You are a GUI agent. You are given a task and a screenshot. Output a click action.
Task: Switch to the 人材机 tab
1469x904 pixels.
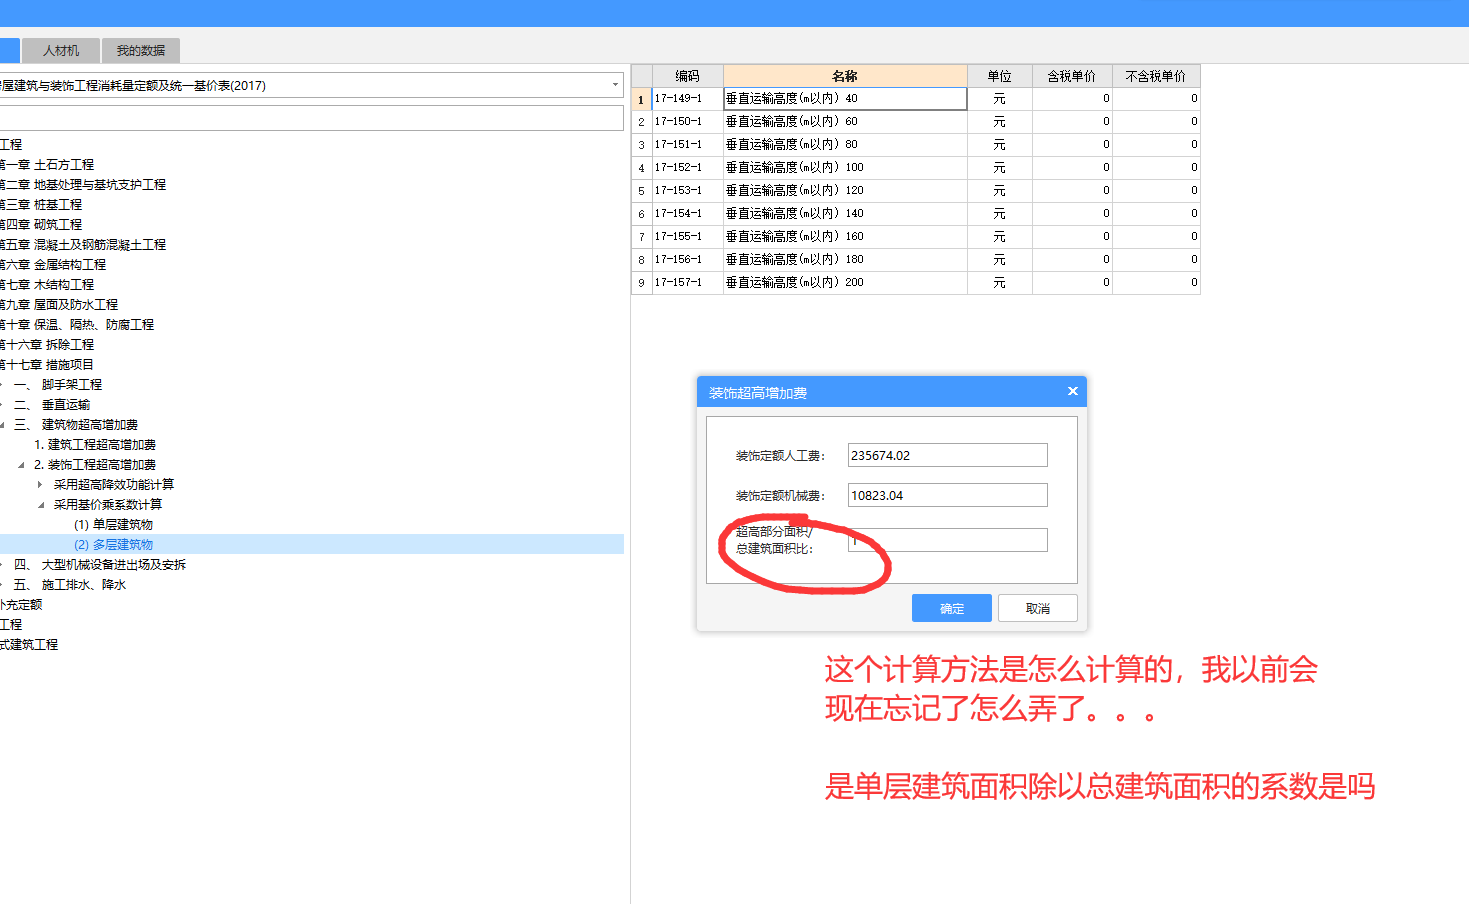(x=60, y=50)
